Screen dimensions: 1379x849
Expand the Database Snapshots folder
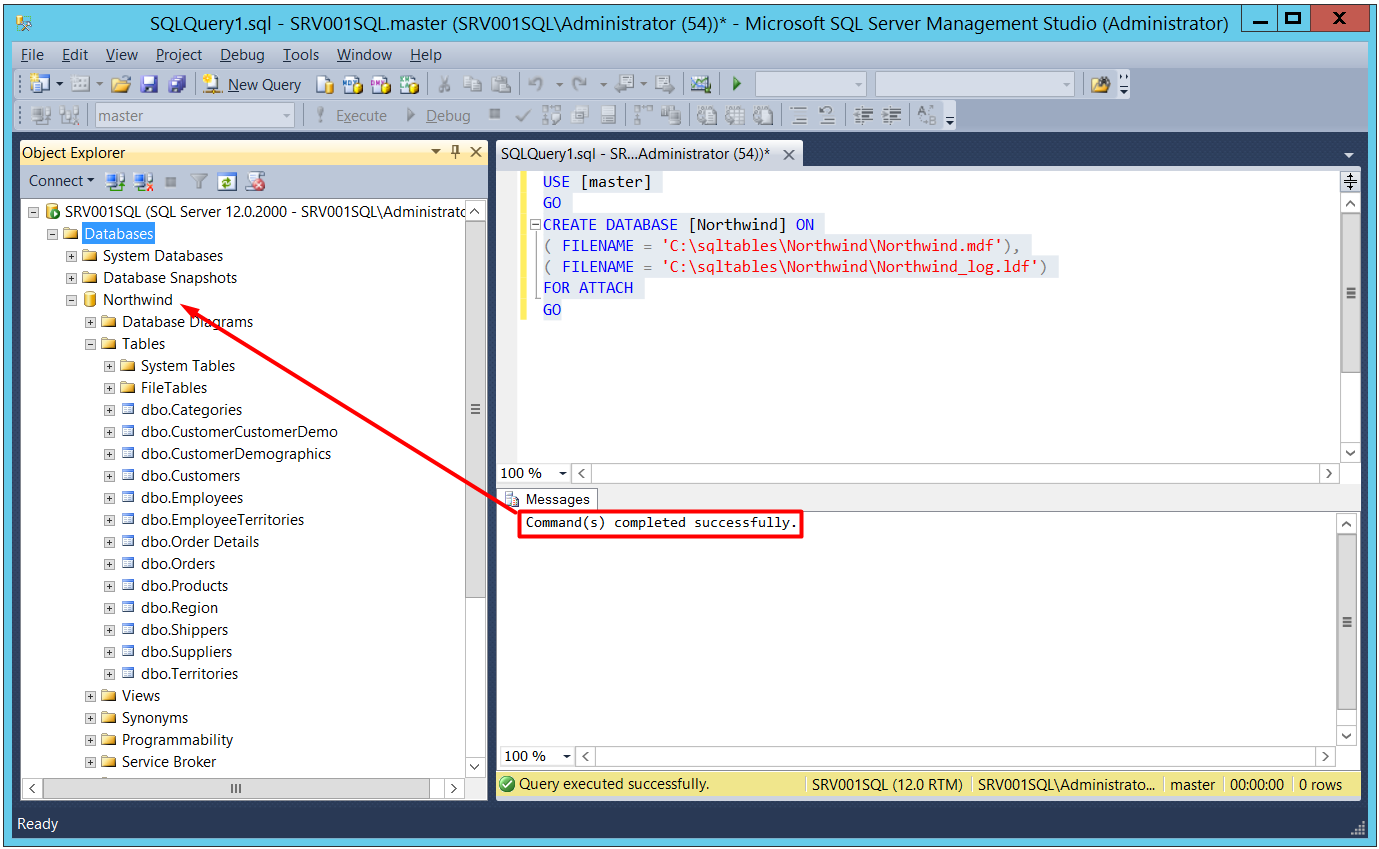coord(72,278)
